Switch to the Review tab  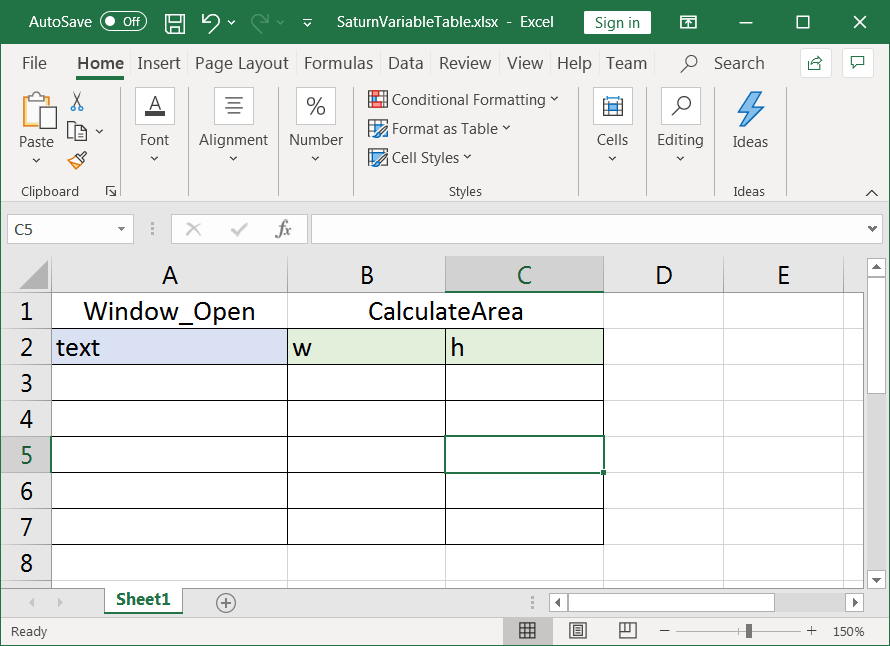pos(465,63)
